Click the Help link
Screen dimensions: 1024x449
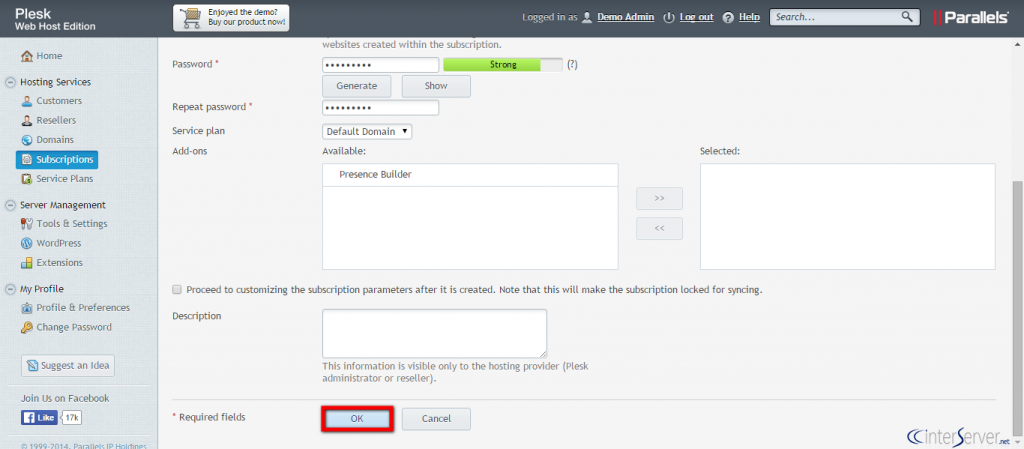tap(749, 18)
